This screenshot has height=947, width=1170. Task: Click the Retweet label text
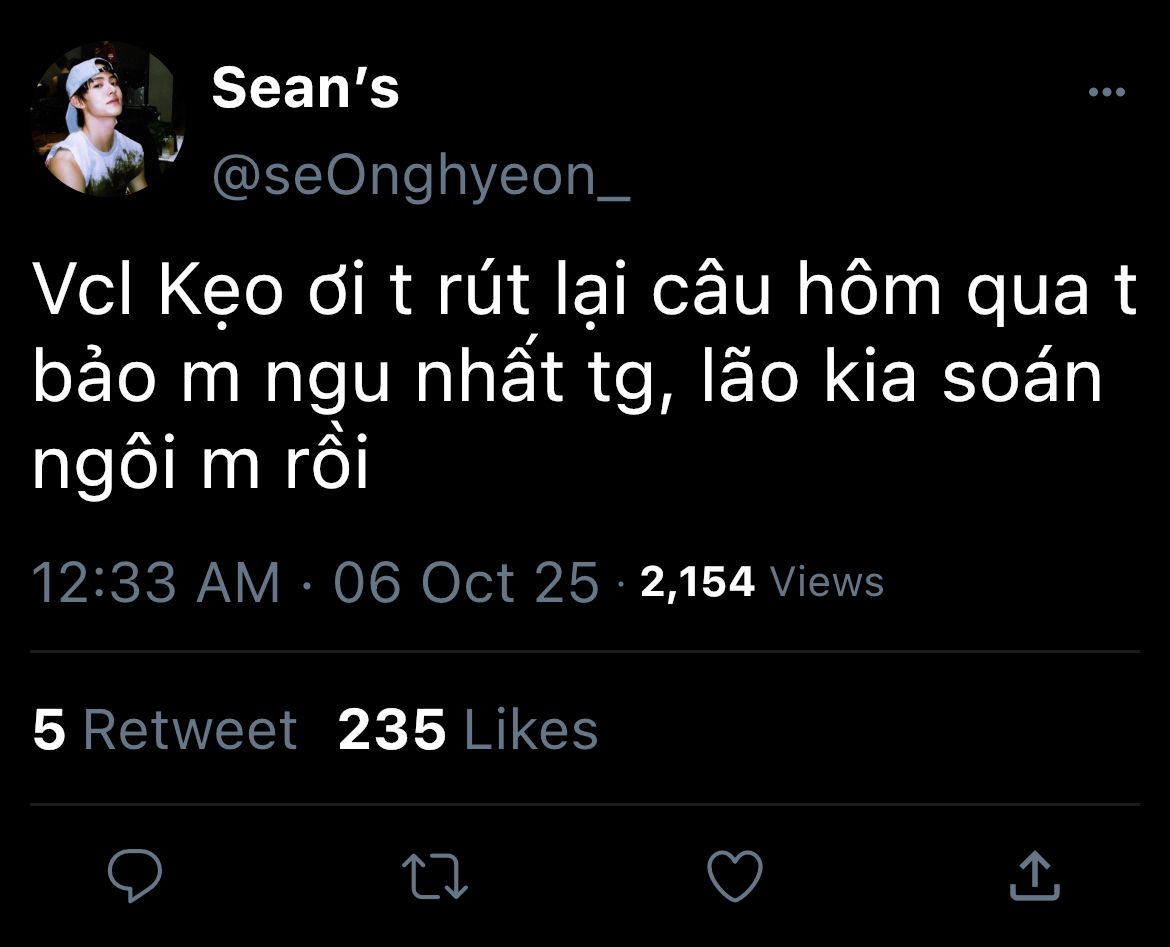(190, 730)
